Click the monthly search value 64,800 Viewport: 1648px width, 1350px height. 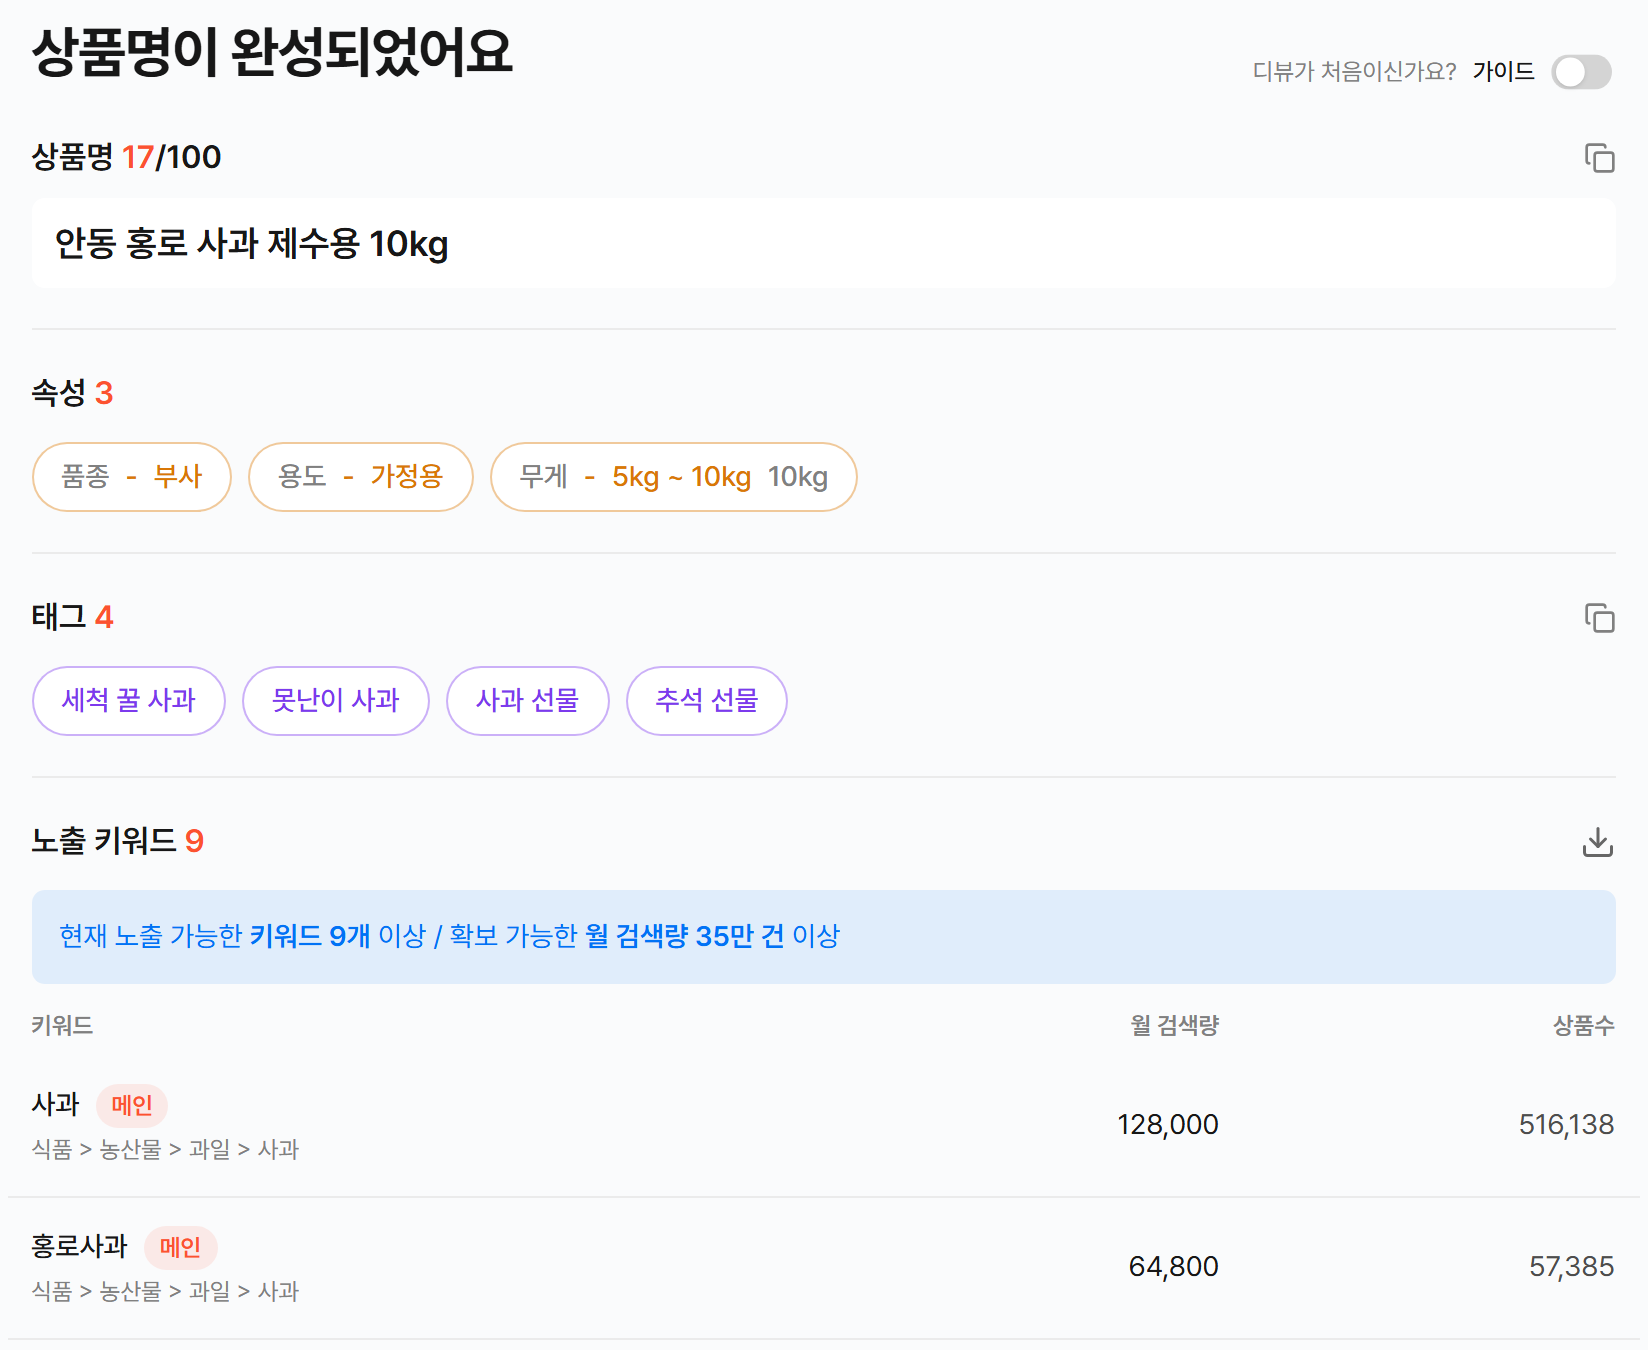[x=1174, y=1267]
